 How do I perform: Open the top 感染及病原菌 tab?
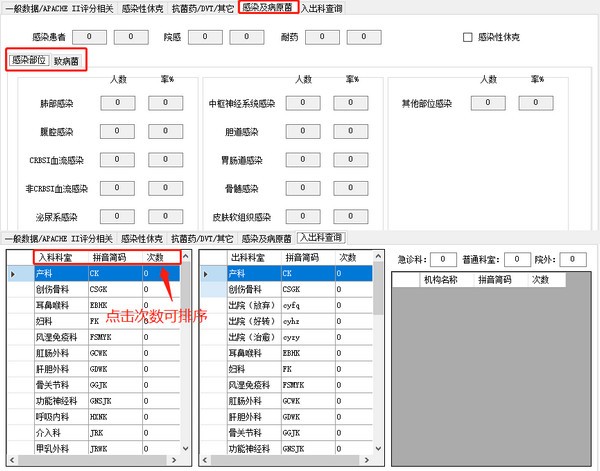tap(267, 8)
